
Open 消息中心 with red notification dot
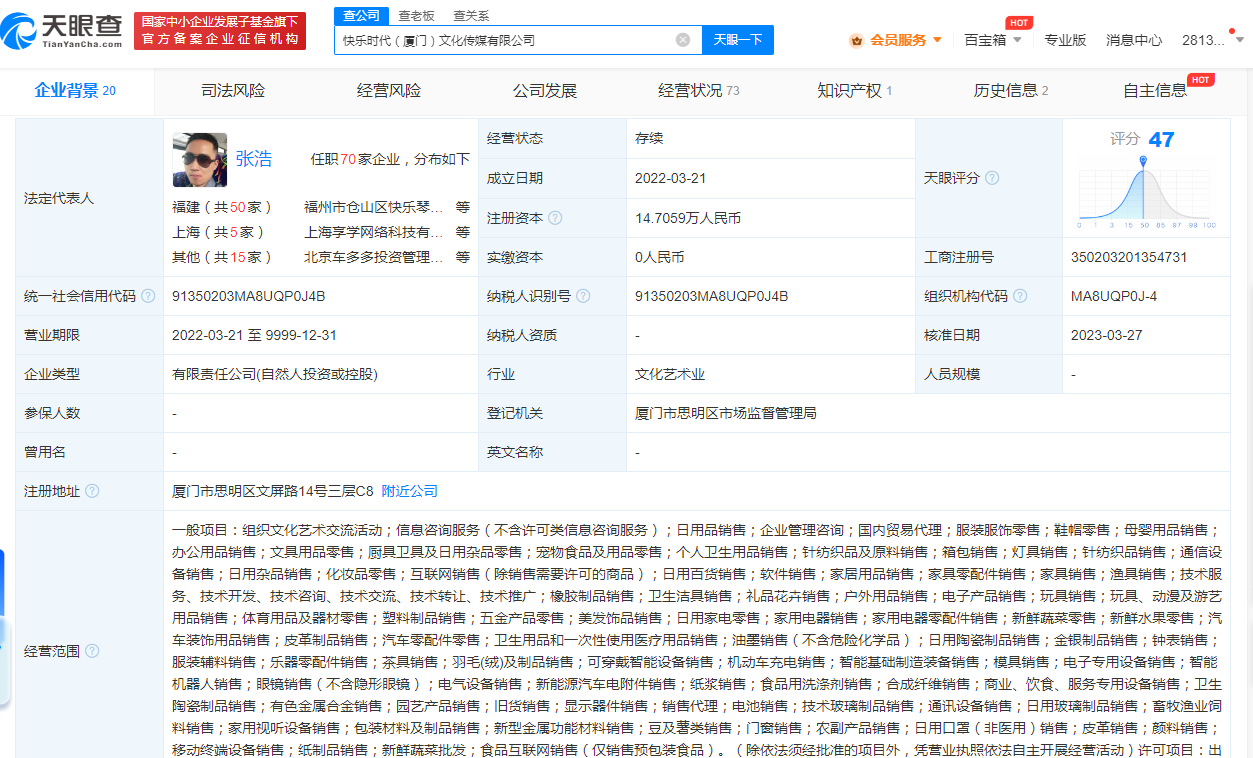pyautogui.click(x=1133, y=39)
